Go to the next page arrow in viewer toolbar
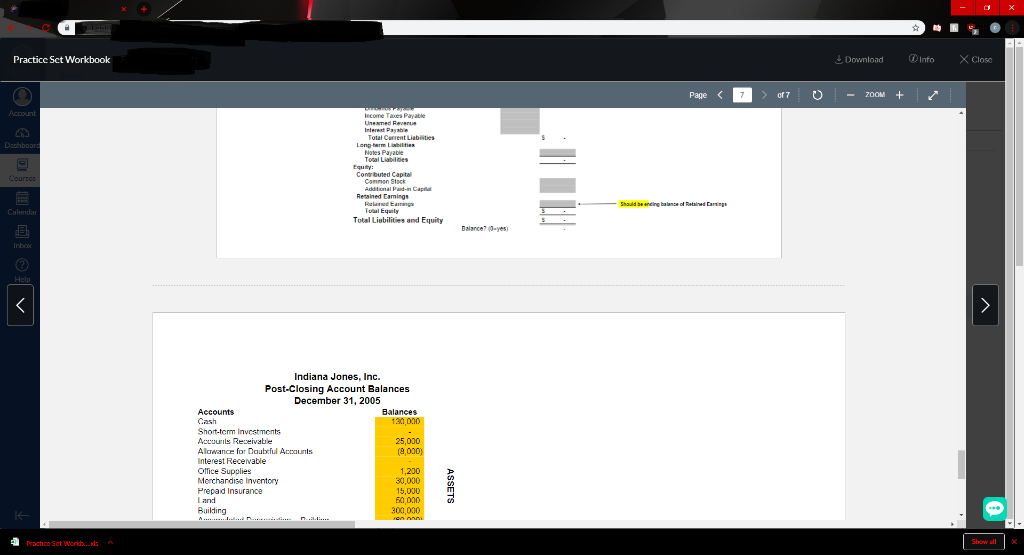 pyautogui.click(x=764, y=95)
